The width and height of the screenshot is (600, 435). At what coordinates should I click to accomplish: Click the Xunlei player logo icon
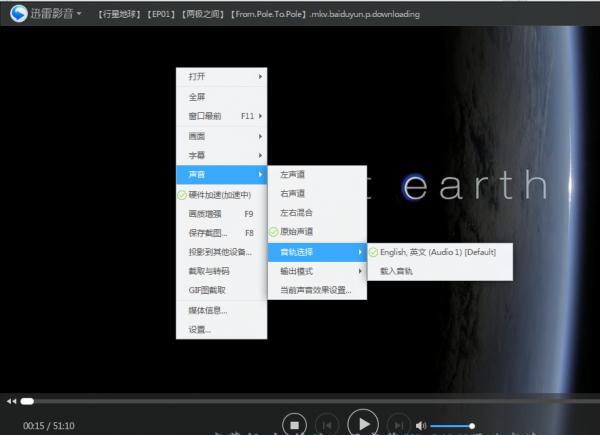coord(19,14)
